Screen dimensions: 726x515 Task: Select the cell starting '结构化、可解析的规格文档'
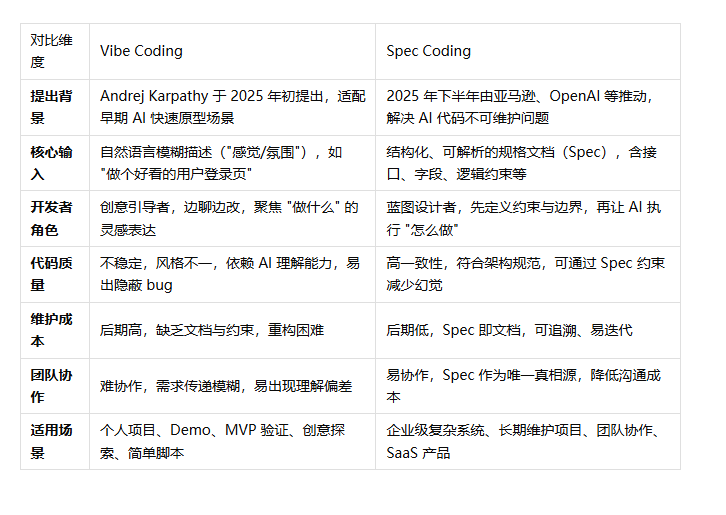(528, 163)
